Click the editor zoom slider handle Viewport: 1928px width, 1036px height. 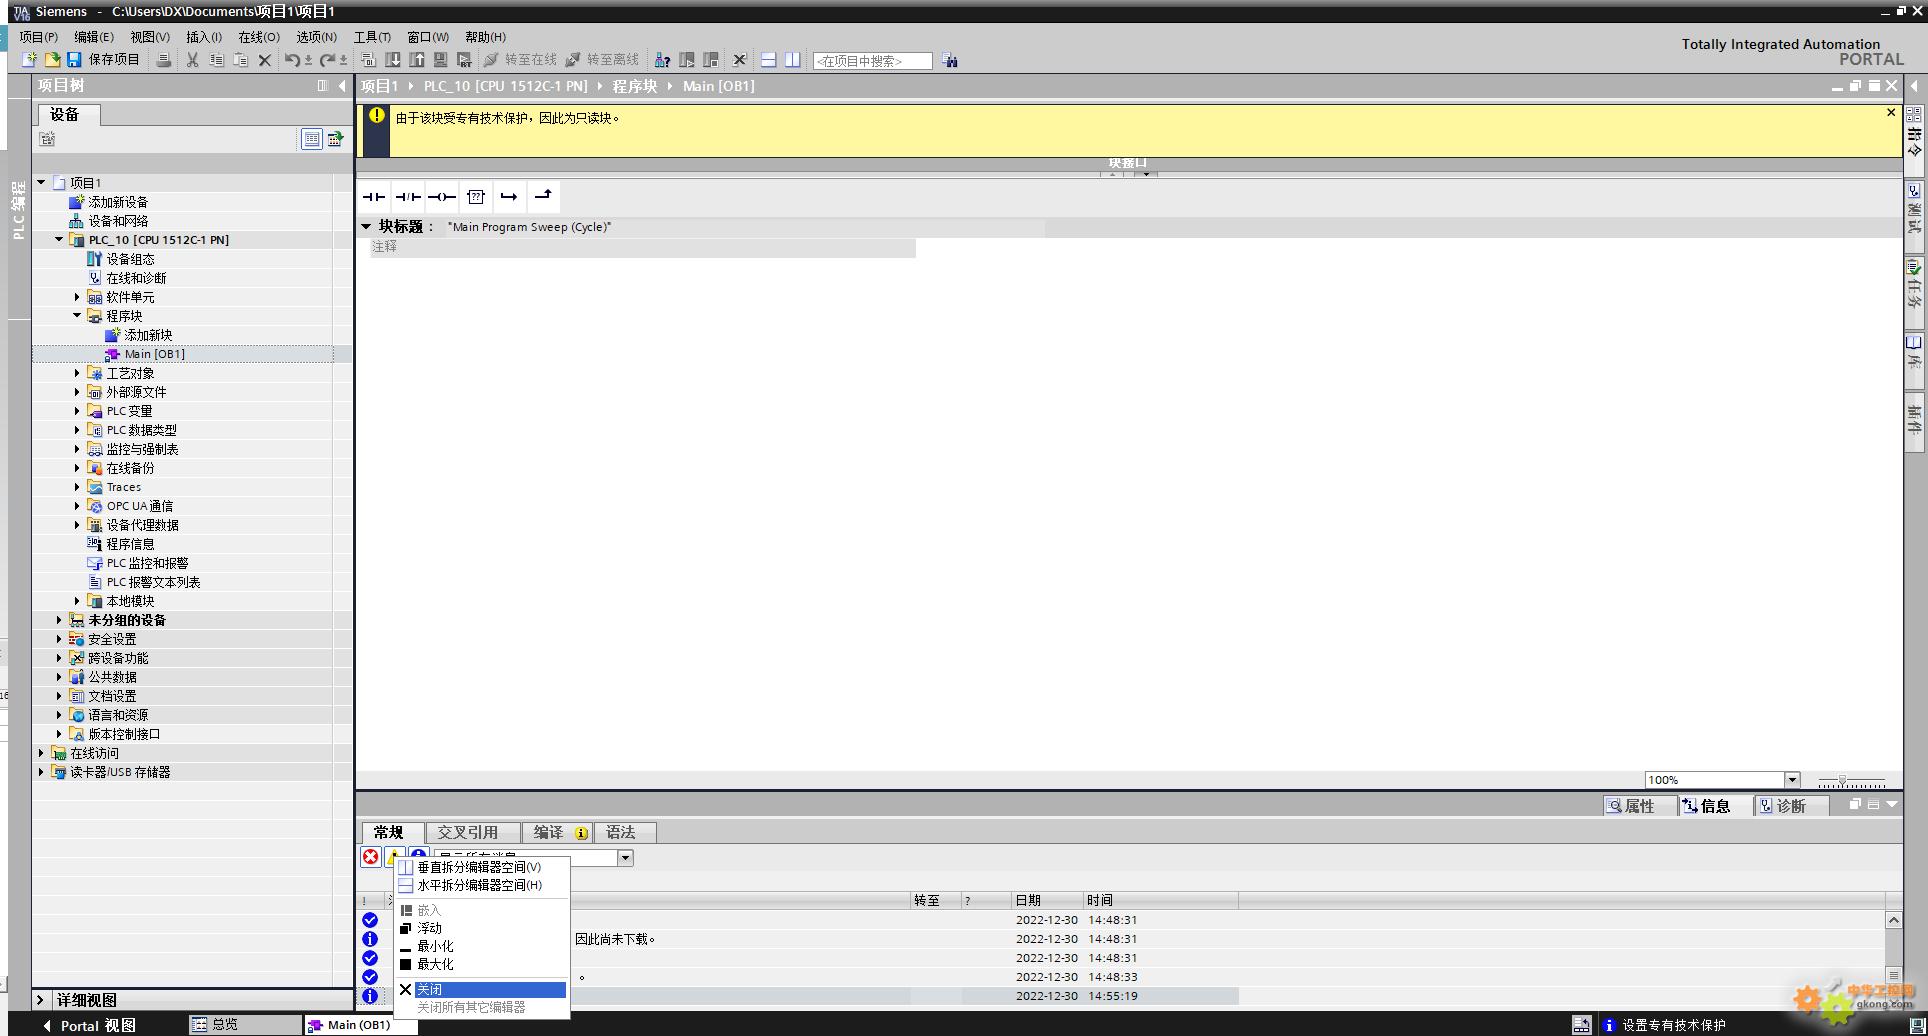point(1842,780)
